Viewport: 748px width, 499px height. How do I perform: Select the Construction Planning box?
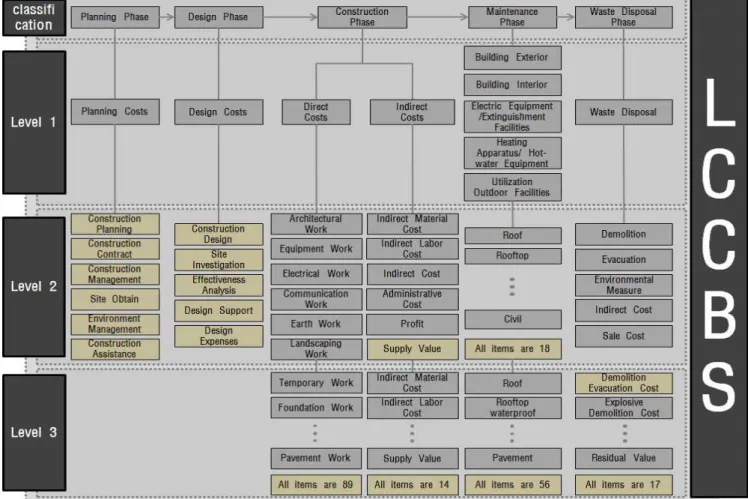point(115,224)
